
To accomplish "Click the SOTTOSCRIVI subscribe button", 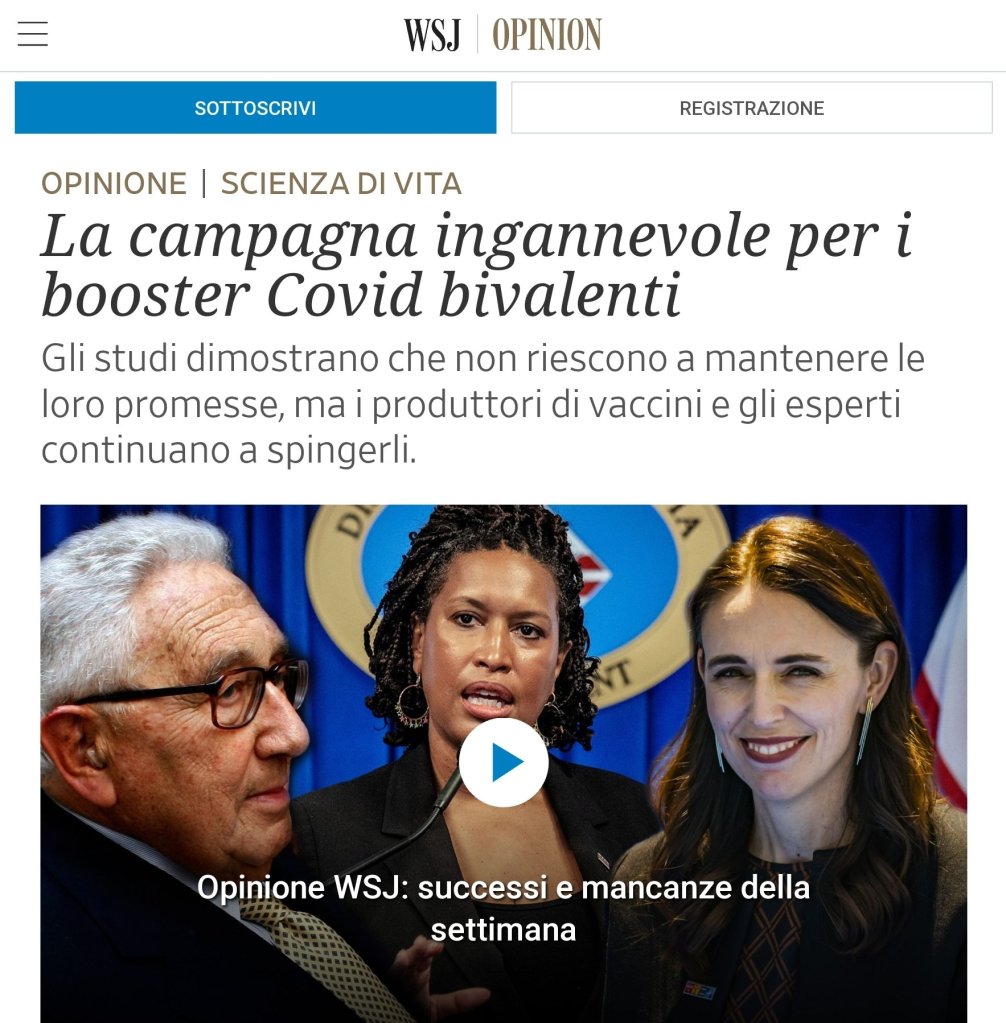I will (x=255, y=108).
